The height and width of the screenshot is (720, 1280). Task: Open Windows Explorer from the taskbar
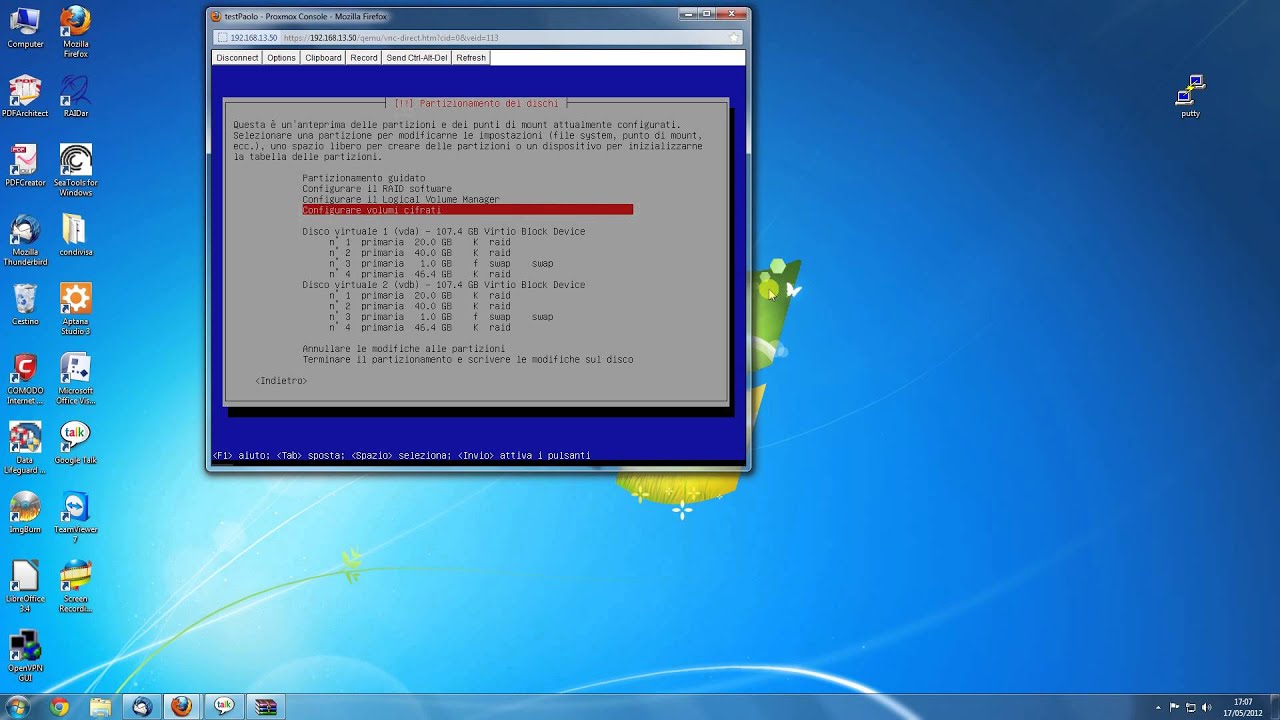click(100, 707)
